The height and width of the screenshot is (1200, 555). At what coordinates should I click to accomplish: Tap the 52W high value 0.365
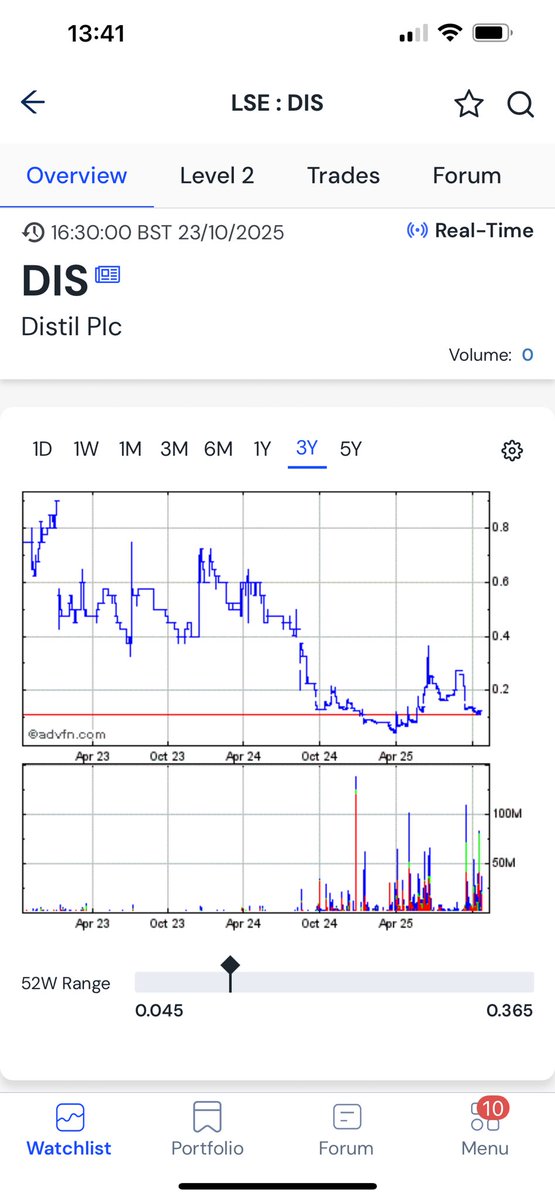[510, 1011]
